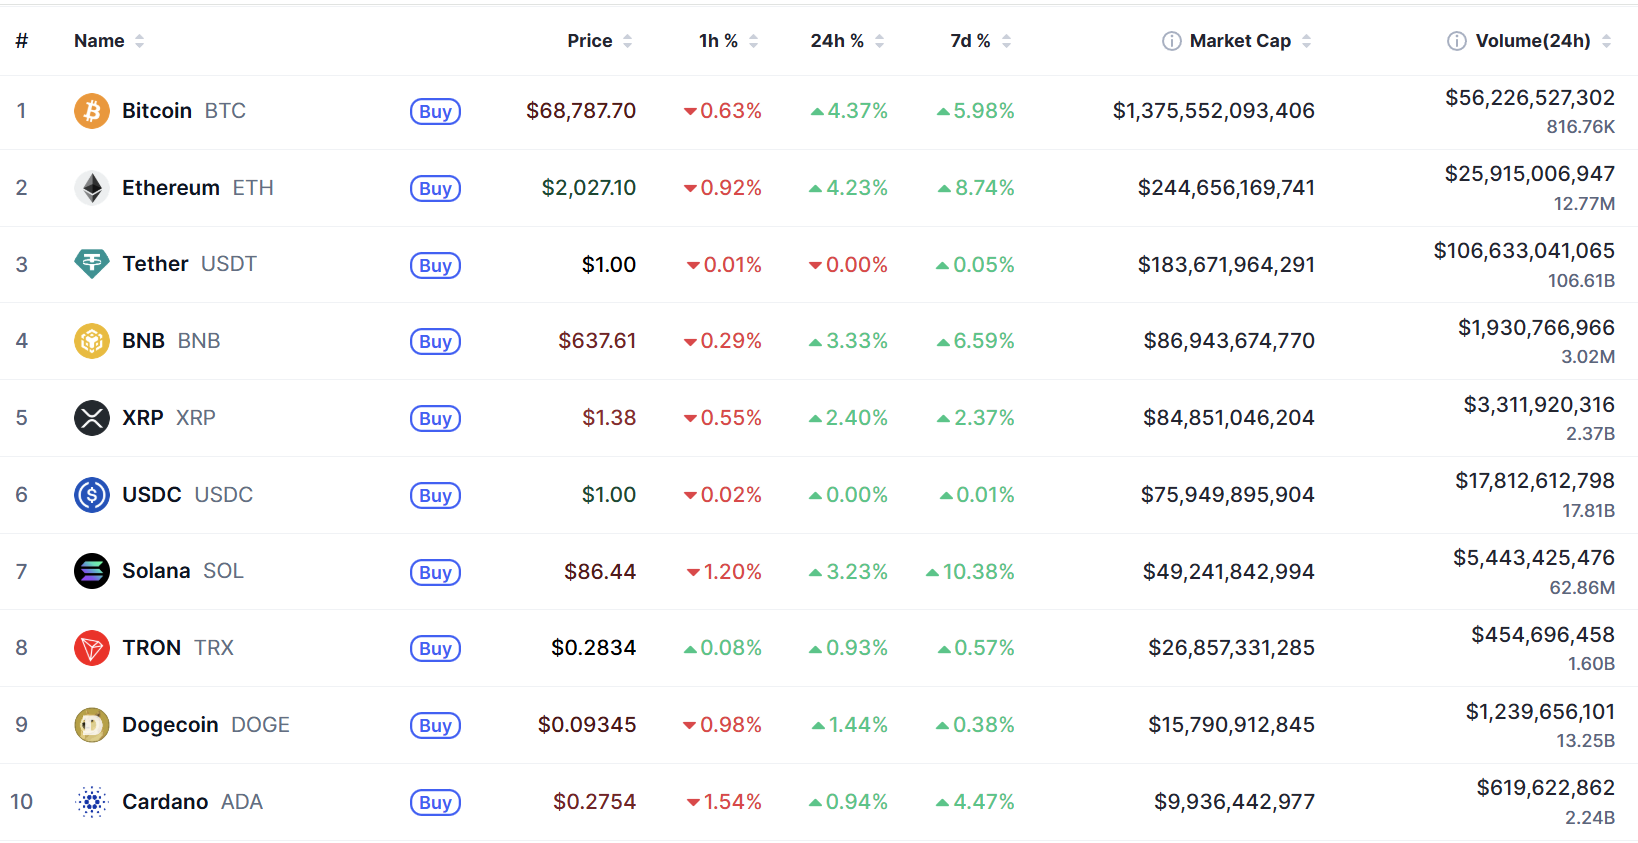
Task: Click Bitcoin price $68,787.70
Action: (581, 111)
